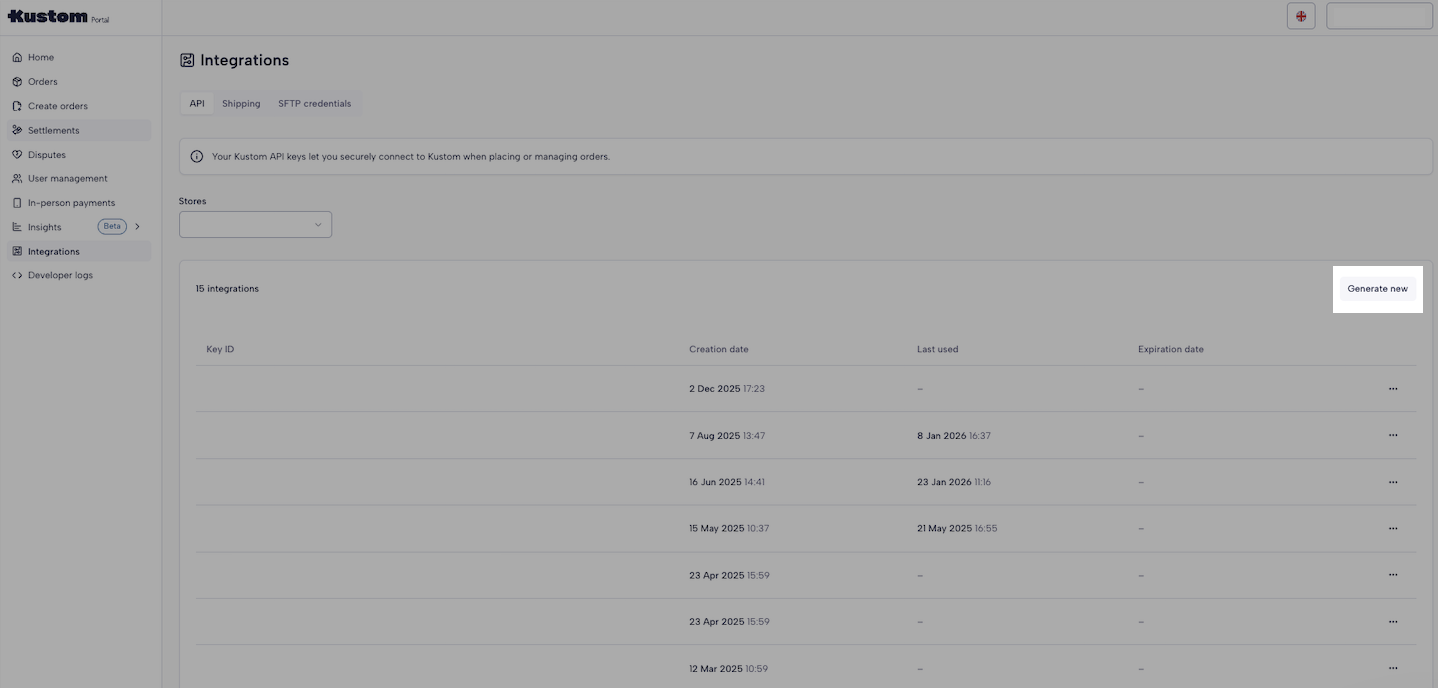The width and height of the screenshot is (1438, 688).
Task: Select the Settlements sidebar icon
Action: pyautogui.click(x=17, y=131)
